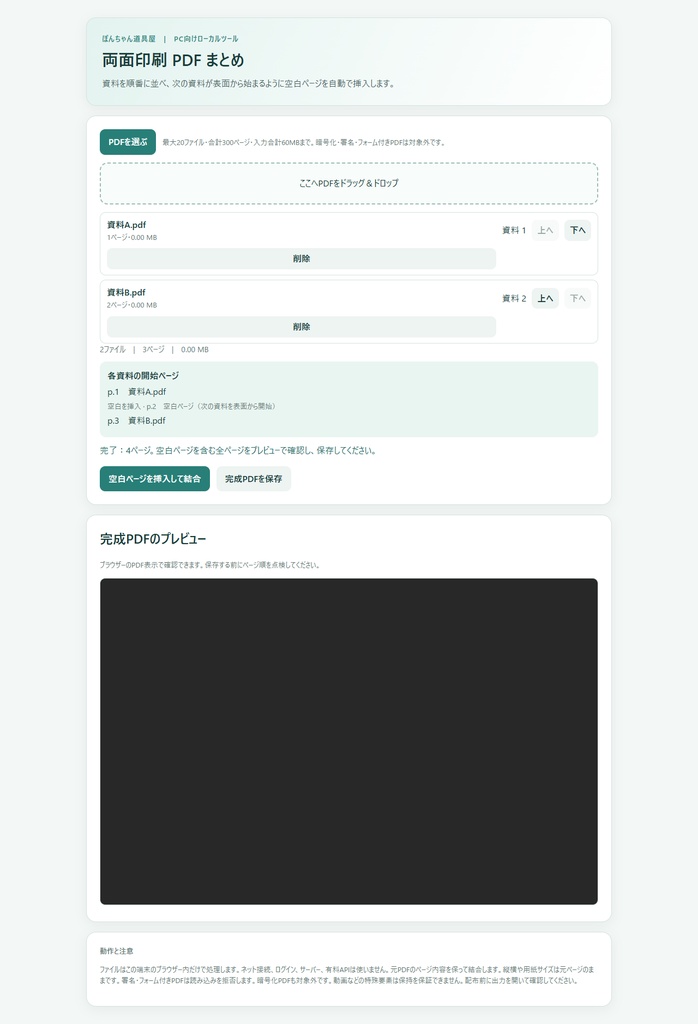
Task: Click the dark PDF preview area
Action: (349, 741)
